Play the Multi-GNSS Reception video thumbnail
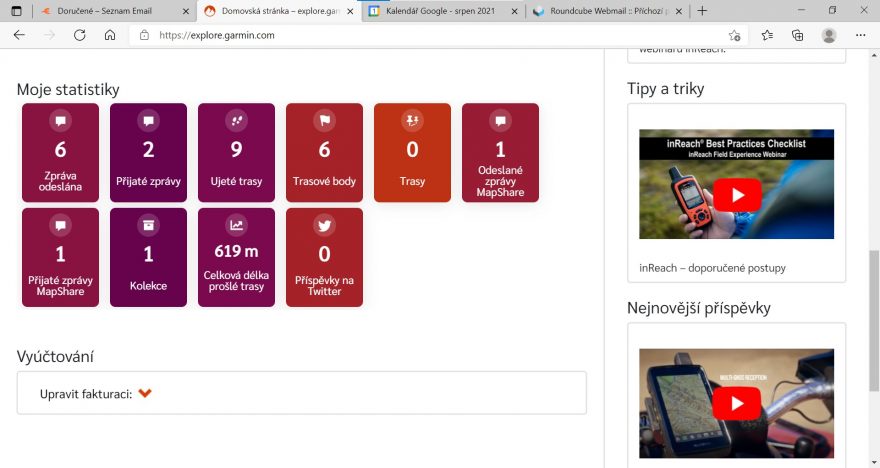Image resolution: width=880 pixels, height=468 pixels. pyautogui.click(x=736, y=404)
